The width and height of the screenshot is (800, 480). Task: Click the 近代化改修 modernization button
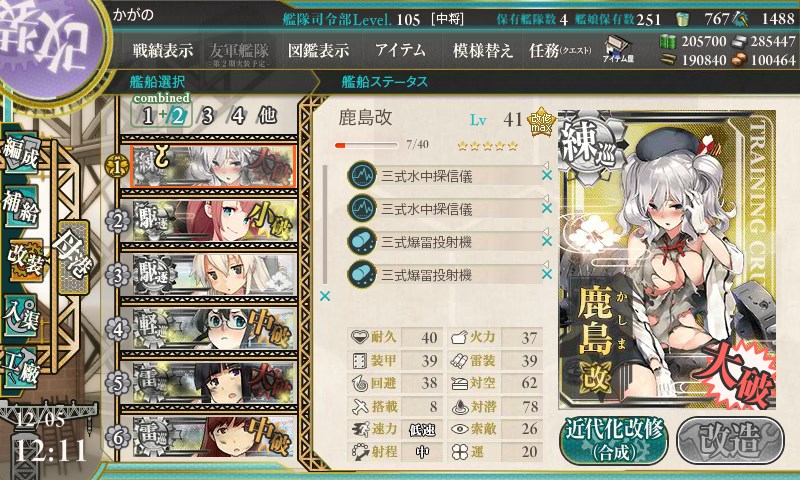point(614,440)
